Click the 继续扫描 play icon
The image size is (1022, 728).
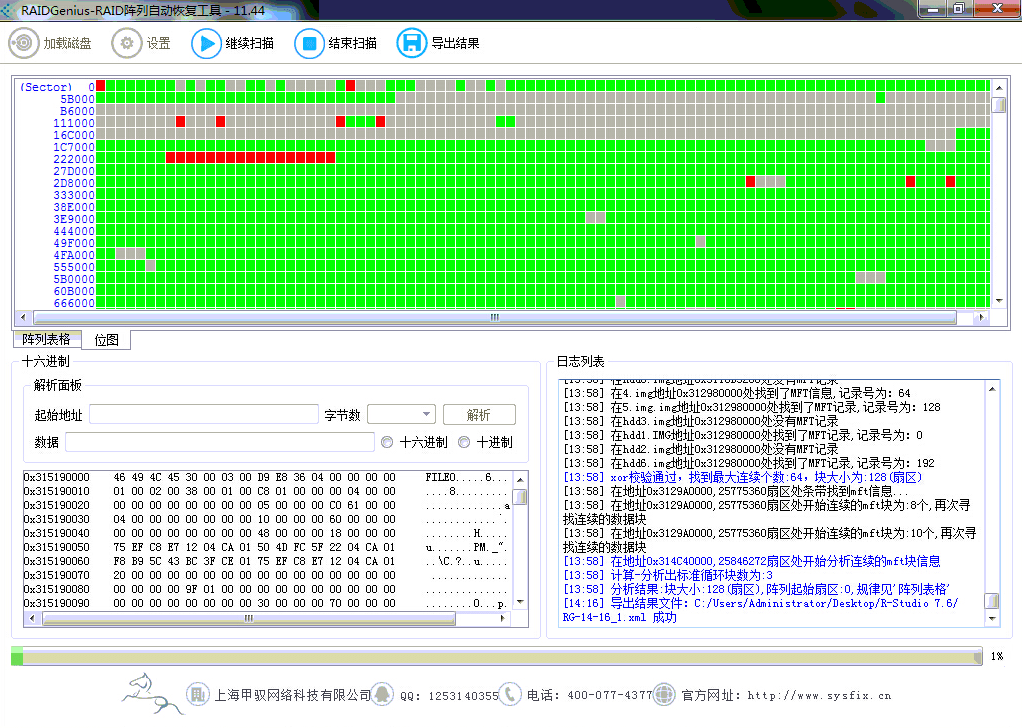[x=207, y=43]
